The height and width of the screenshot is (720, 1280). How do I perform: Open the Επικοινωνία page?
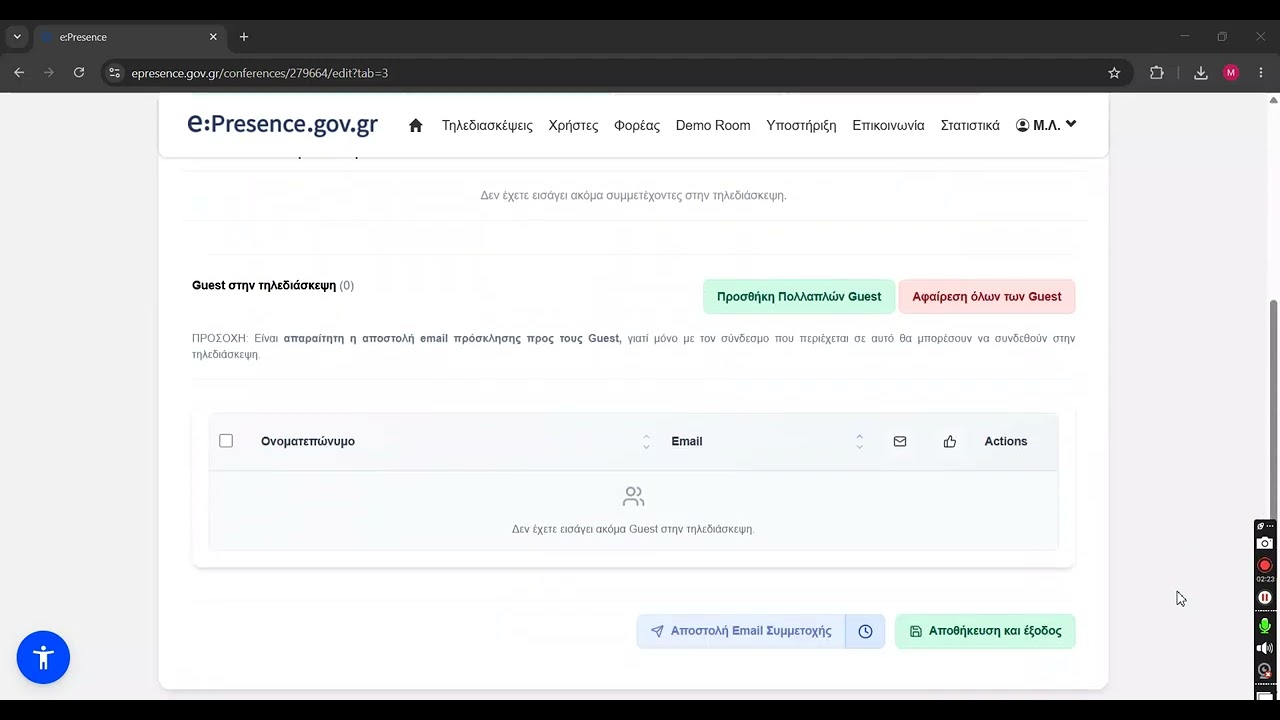(888, 125)
